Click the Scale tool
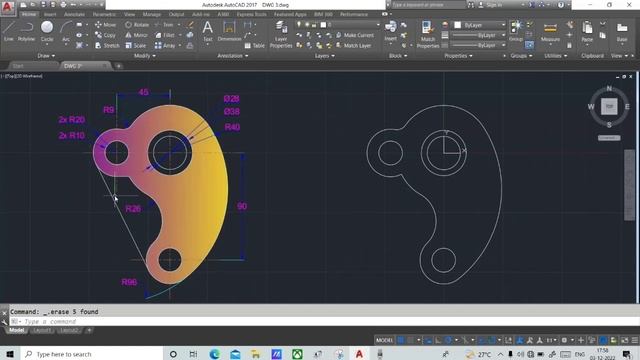The width and height of the screenshot is (640, 360). point(136,46)
